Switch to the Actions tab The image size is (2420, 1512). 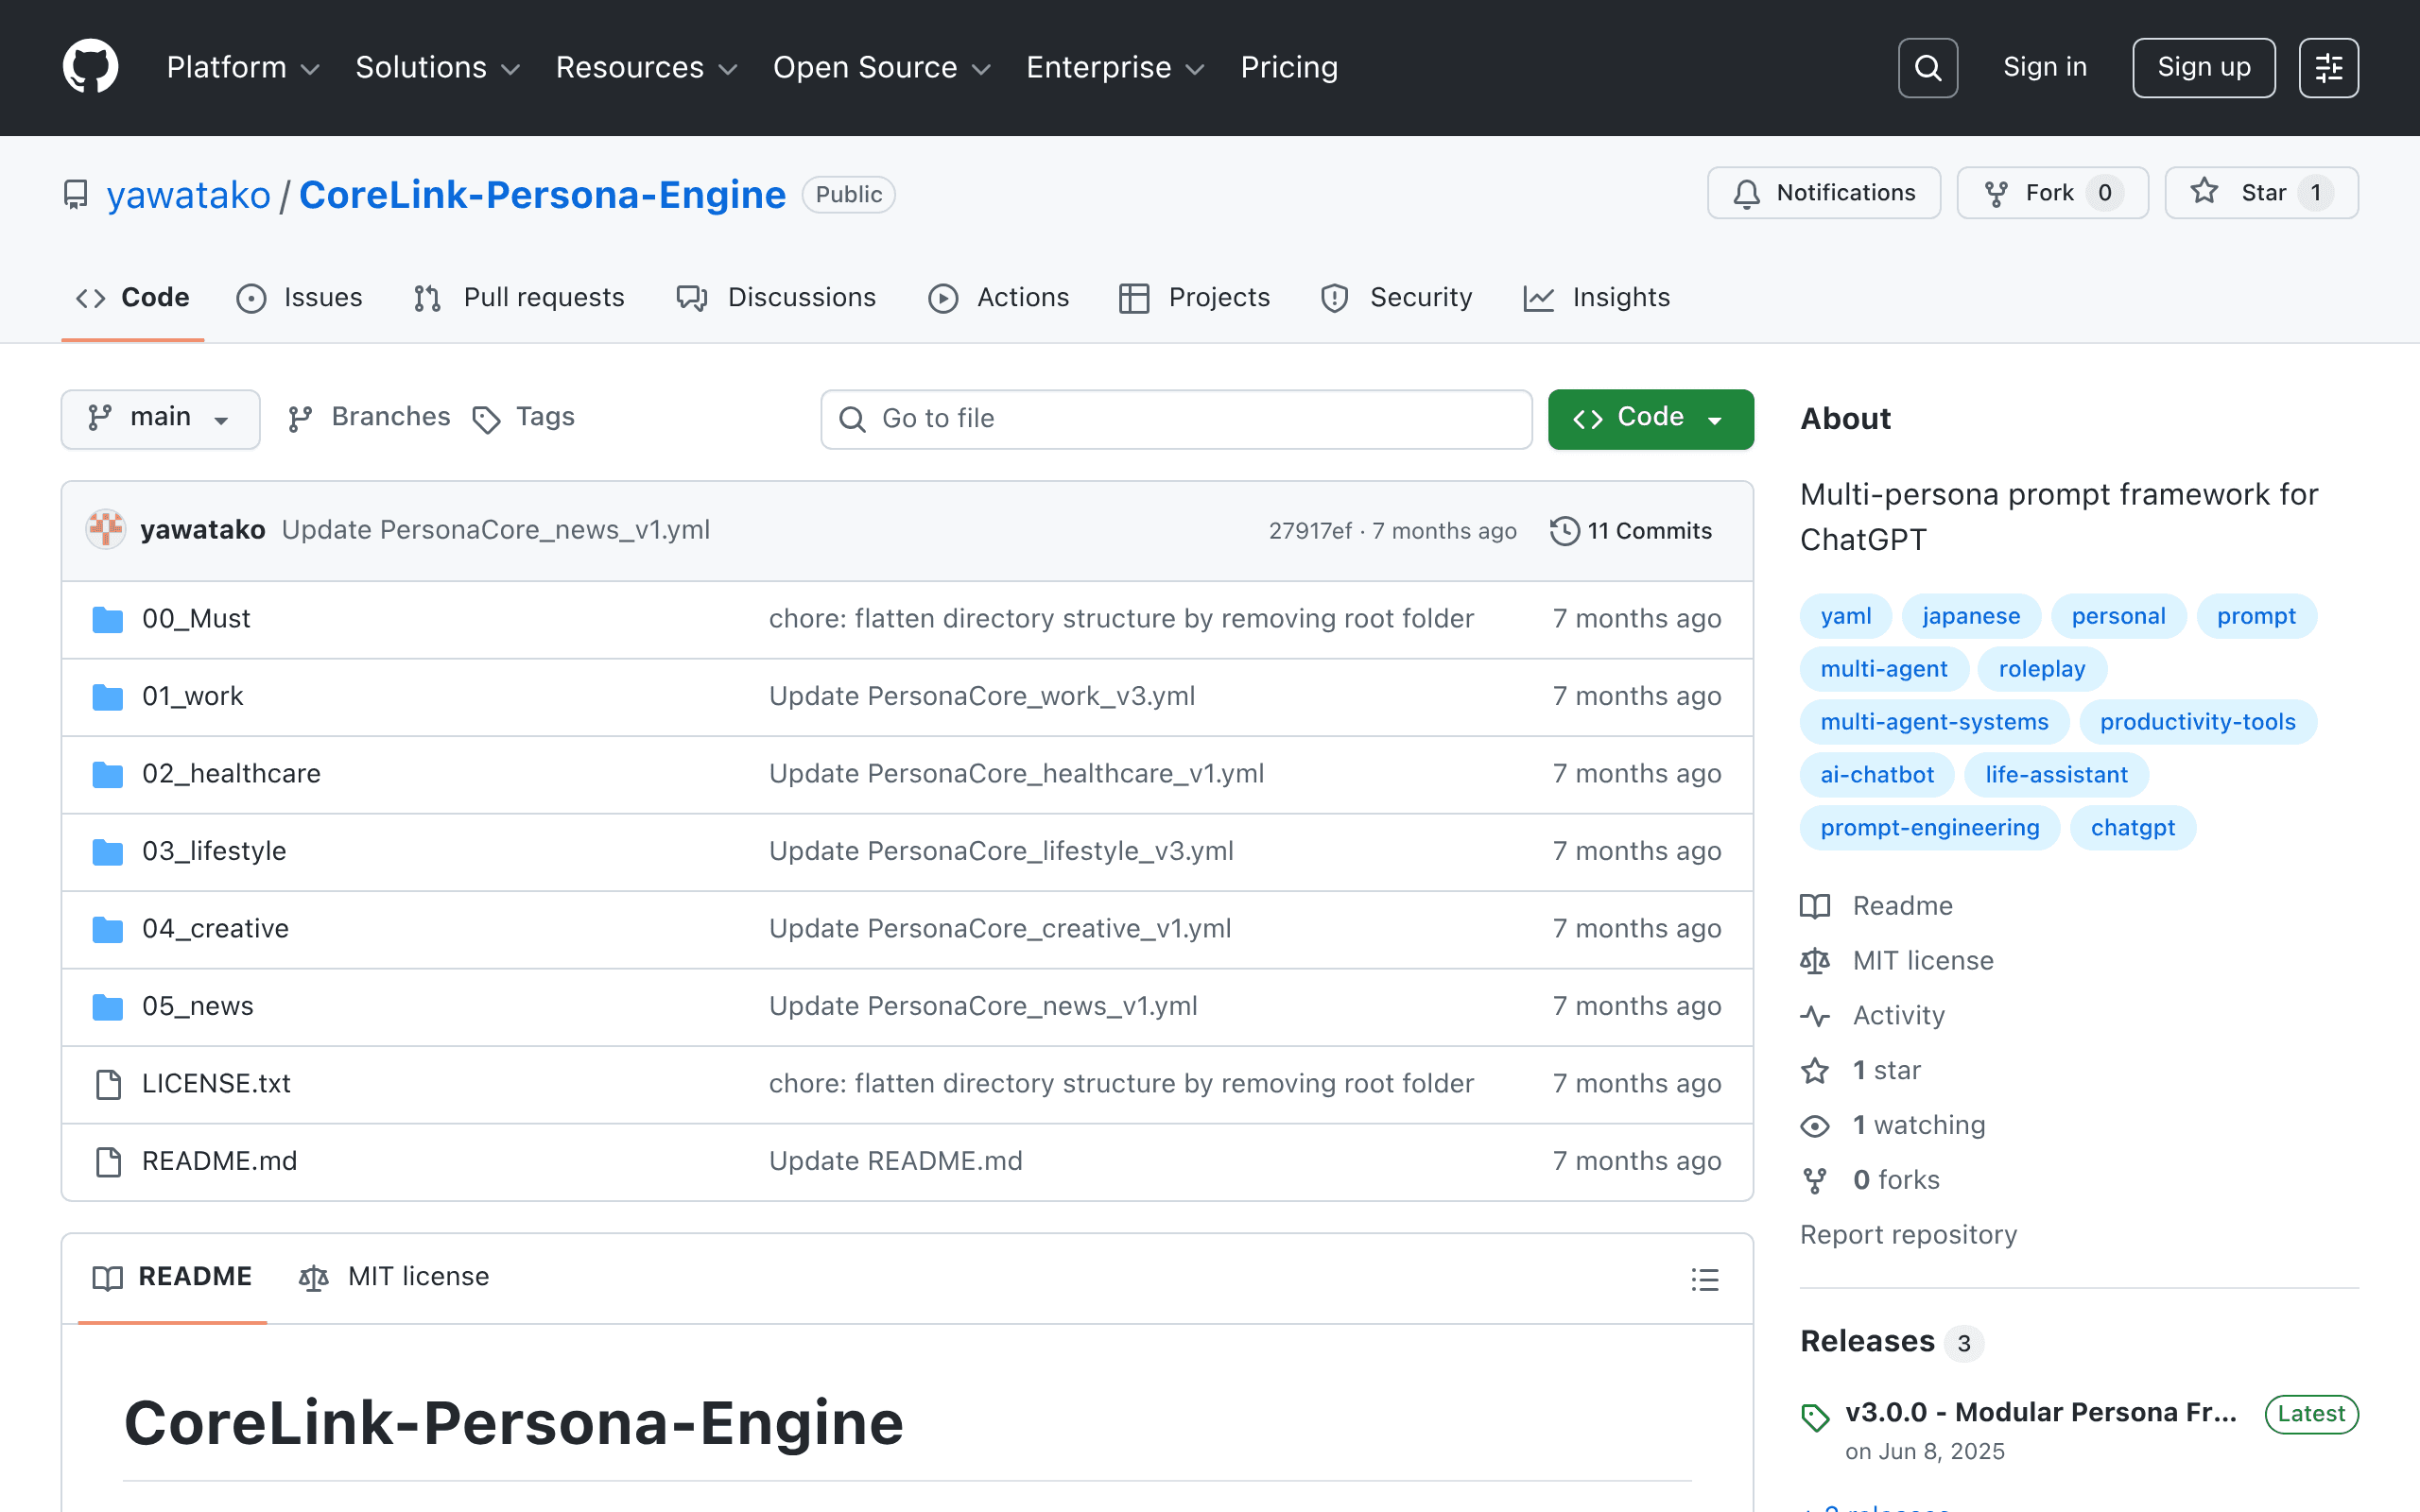click(999, 298)
